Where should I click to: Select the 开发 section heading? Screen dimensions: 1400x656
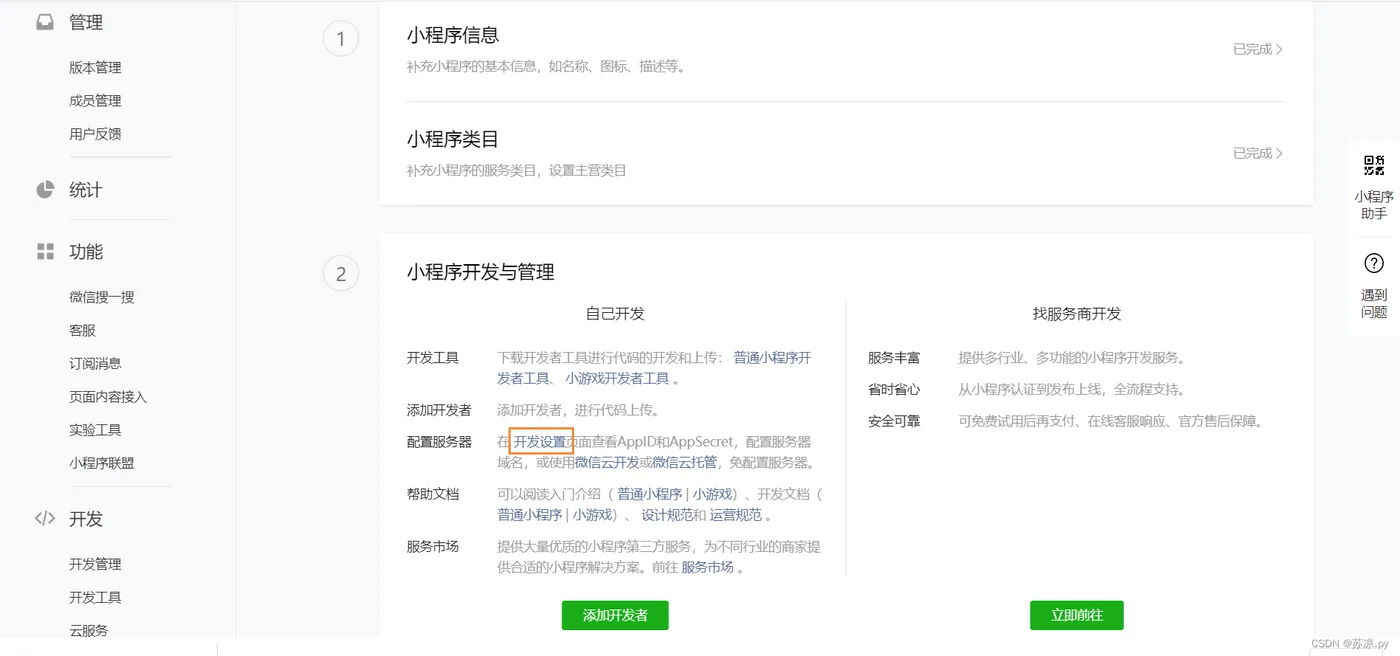point(86,519)
